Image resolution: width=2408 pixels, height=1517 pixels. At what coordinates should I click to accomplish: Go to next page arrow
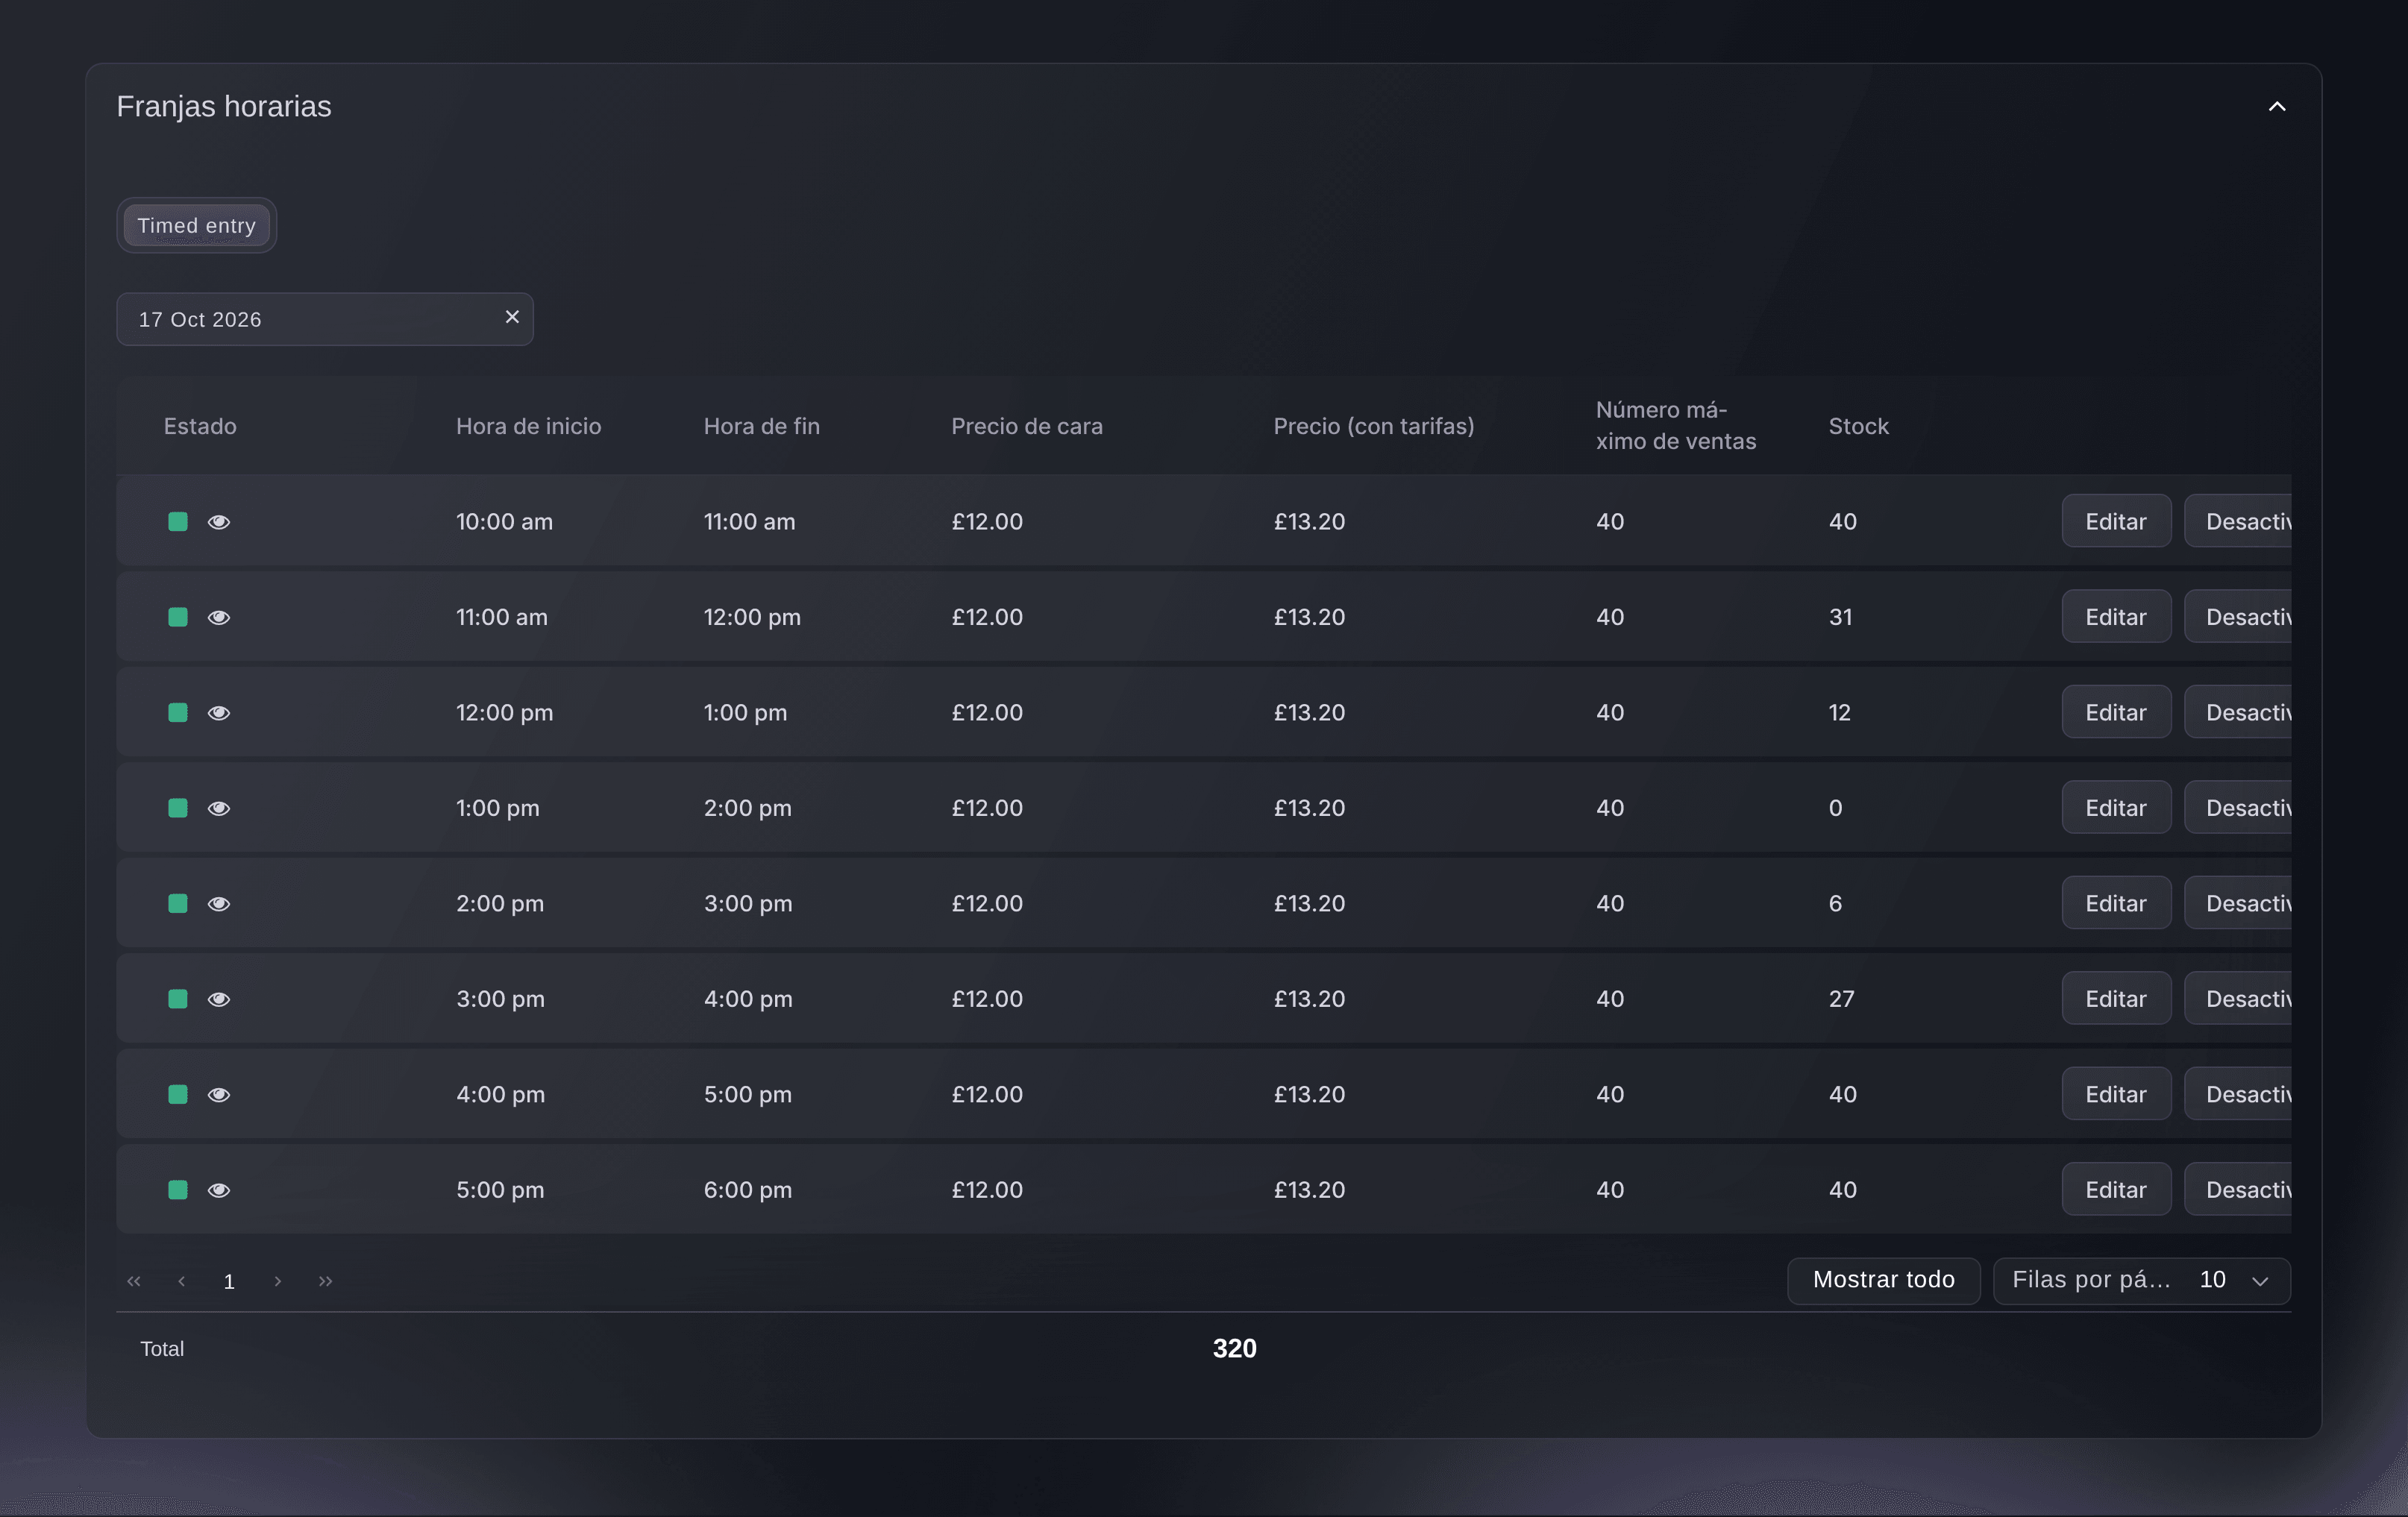pos(278,1281)
